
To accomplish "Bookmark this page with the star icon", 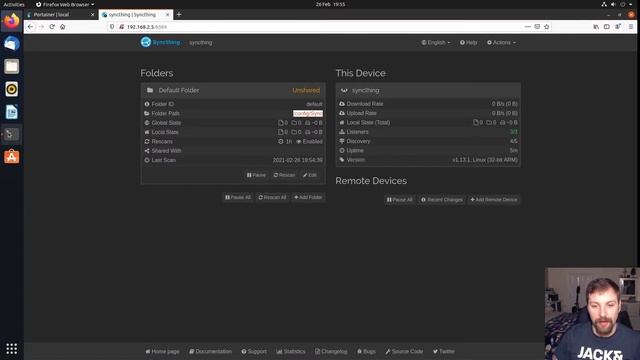I will tap(547, 27).
